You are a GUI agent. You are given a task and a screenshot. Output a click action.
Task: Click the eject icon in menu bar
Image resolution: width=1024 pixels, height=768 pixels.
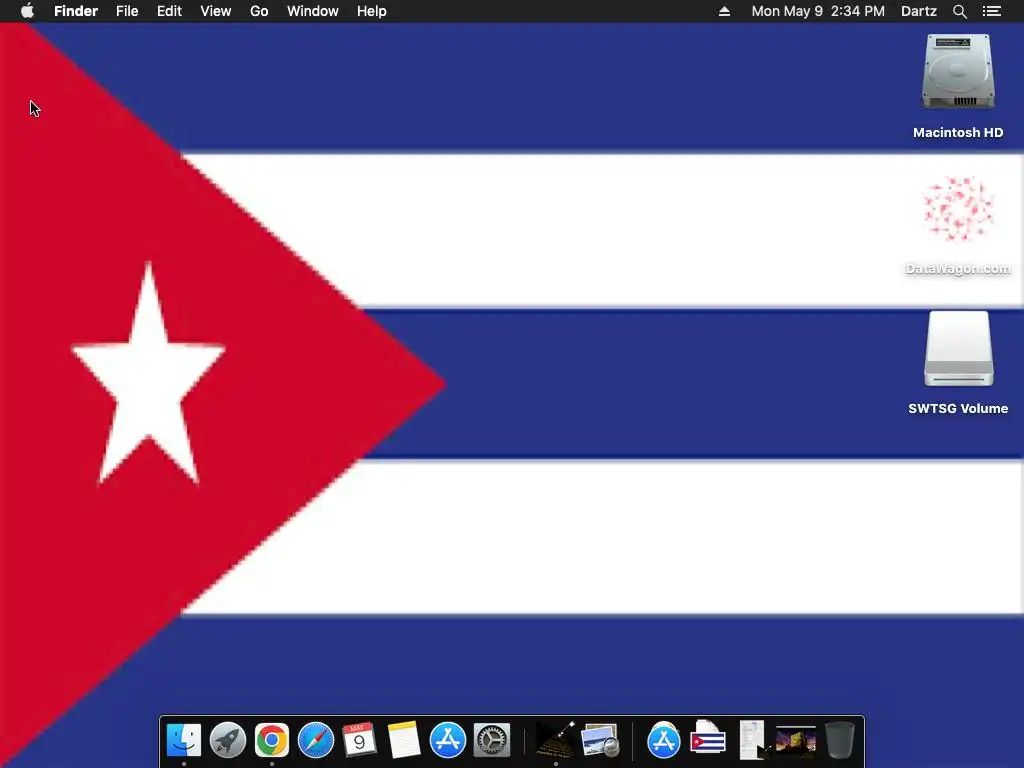724,11
